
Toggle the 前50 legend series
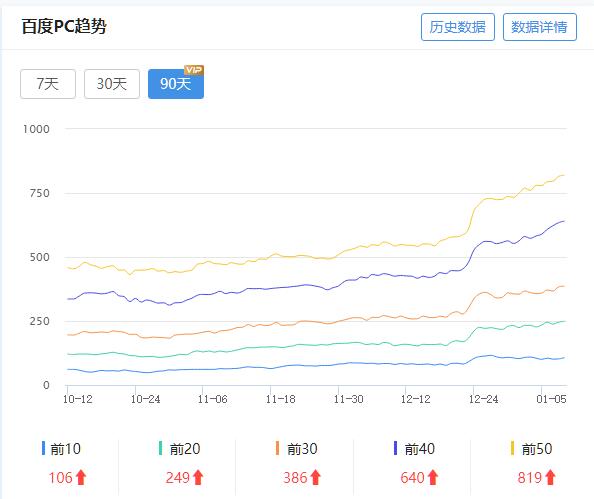coord(531,449)
